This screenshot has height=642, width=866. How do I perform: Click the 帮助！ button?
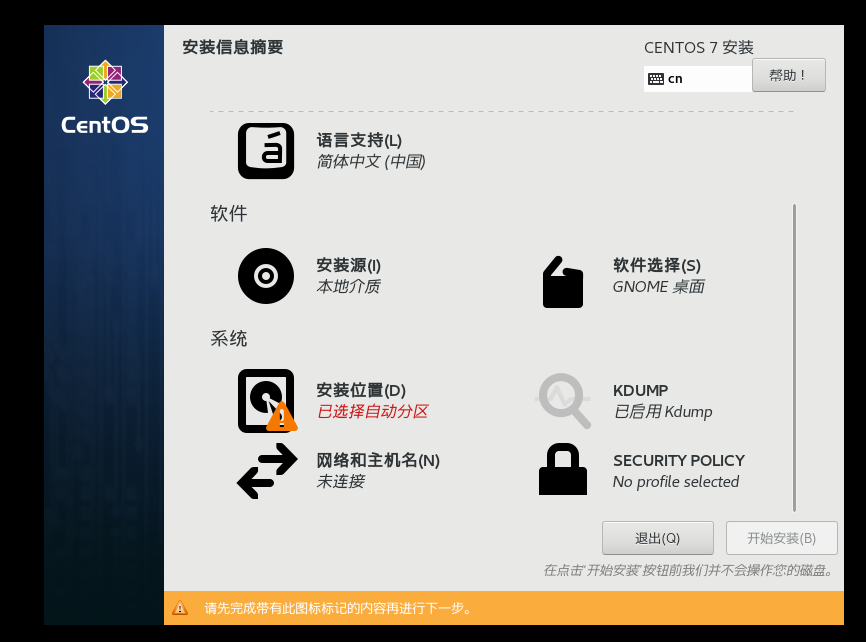tap(788, 74)
